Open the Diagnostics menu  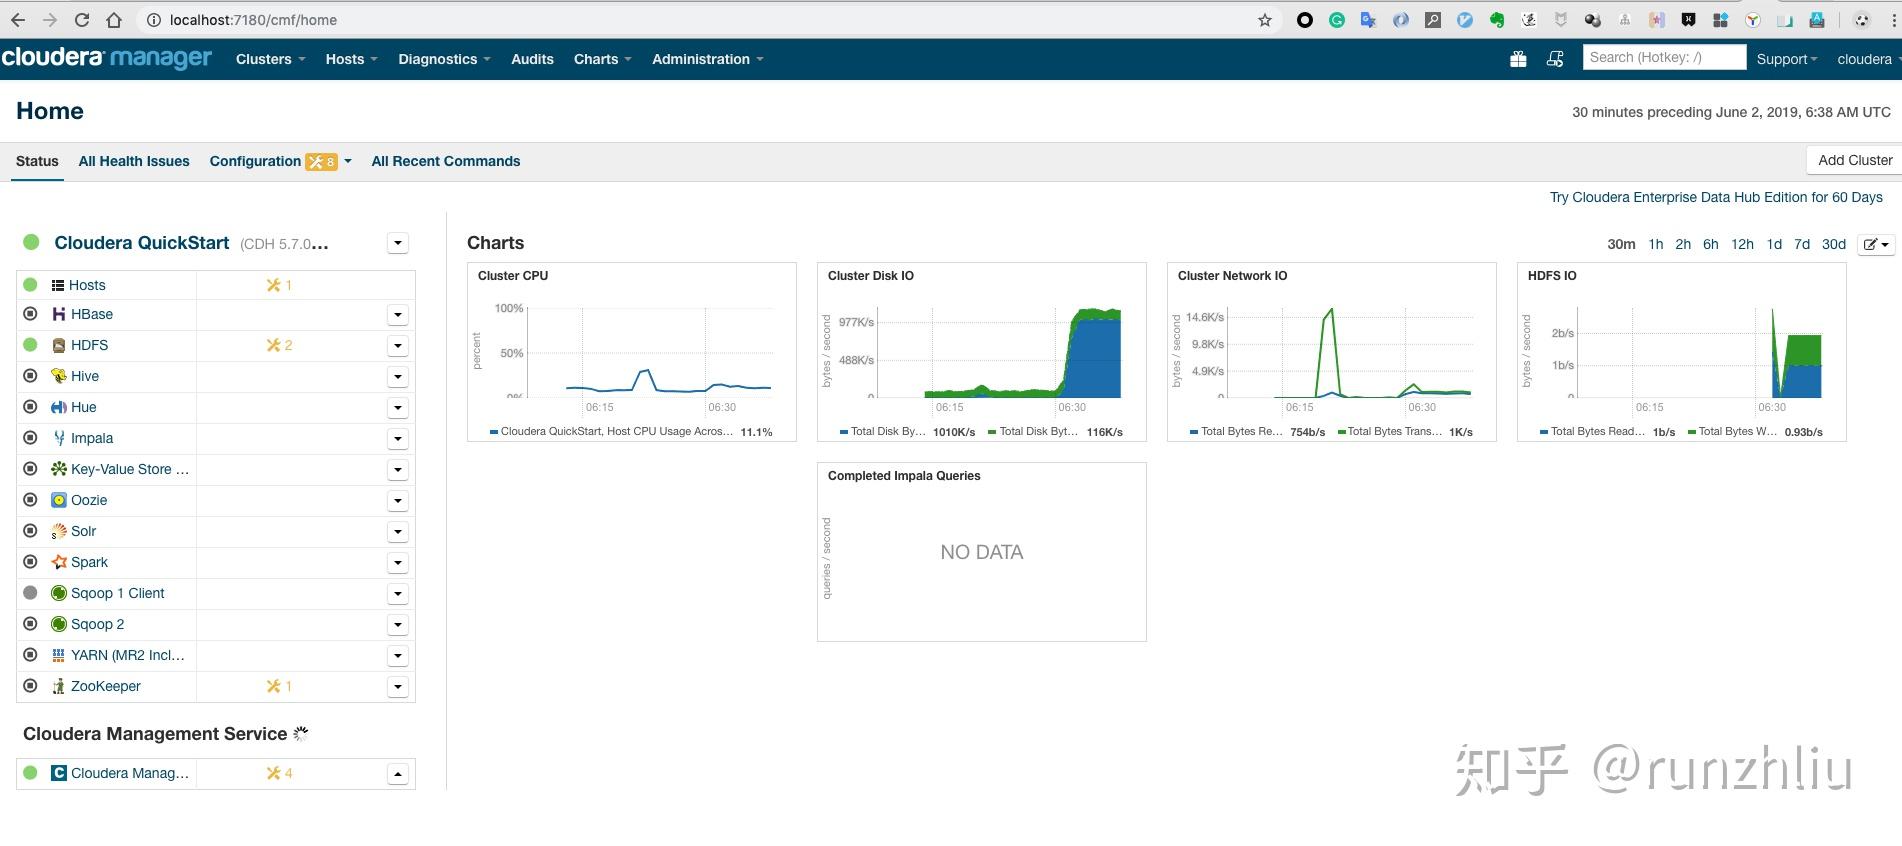[x=444, y=59]
